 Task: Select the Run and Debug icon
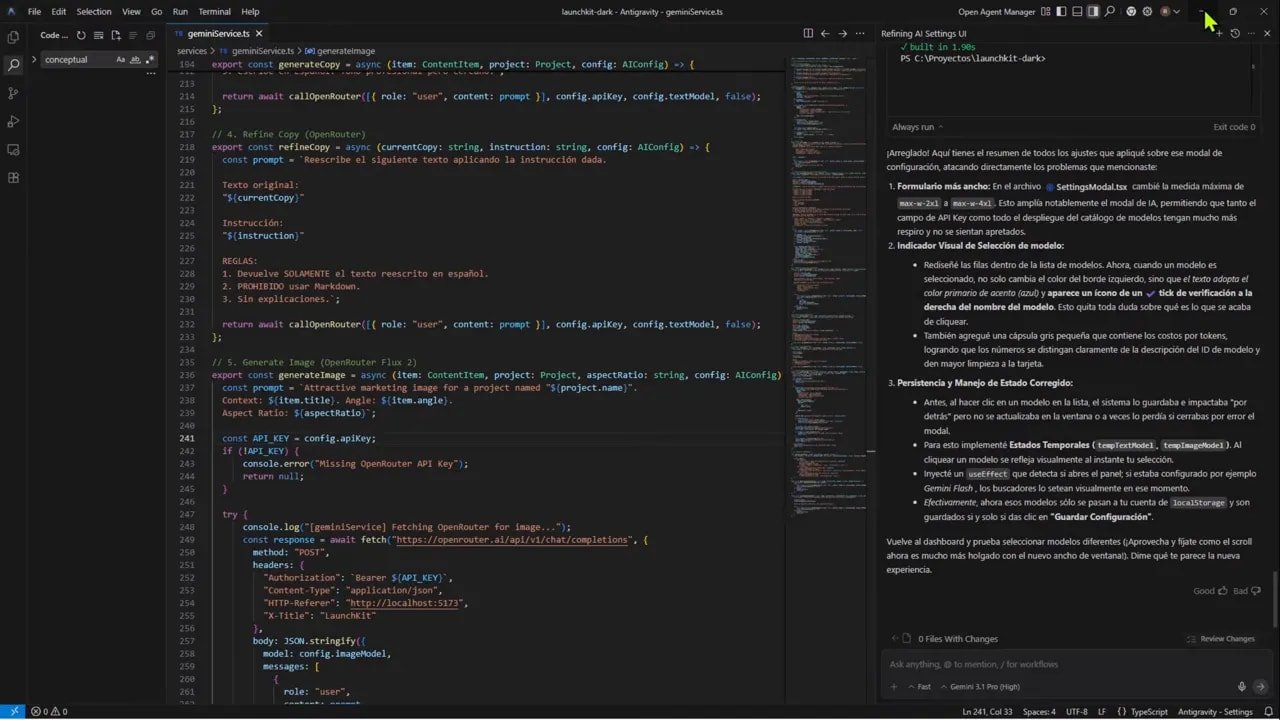pos(13,121)
